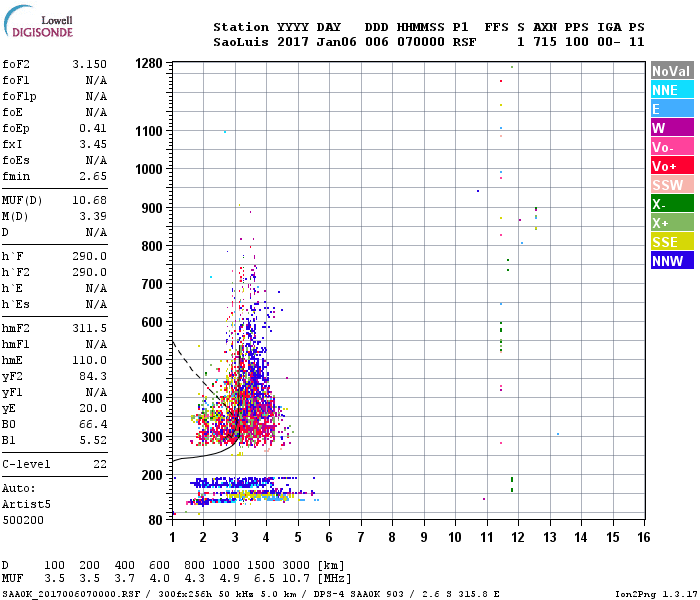Click the 500 height axis label
This screenshot has width=700, height=600.
pyautogui.click(x=152, y=360)
